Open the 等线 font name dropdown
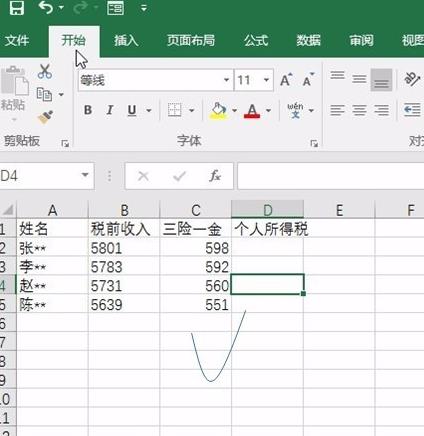The width and height of the screenshot is (424, 436). coord(226,80)
